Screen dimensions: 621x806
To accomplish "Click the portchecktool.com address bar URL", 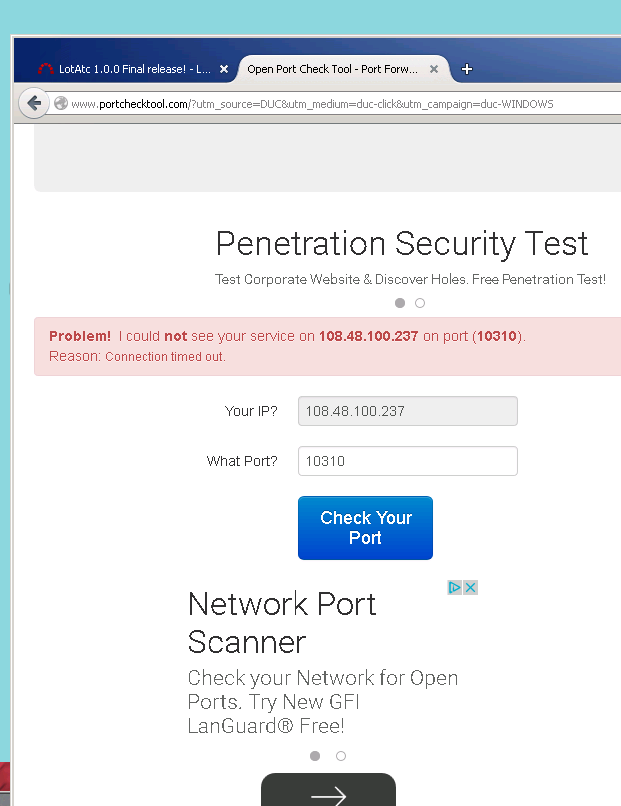I will pos(312,104).
